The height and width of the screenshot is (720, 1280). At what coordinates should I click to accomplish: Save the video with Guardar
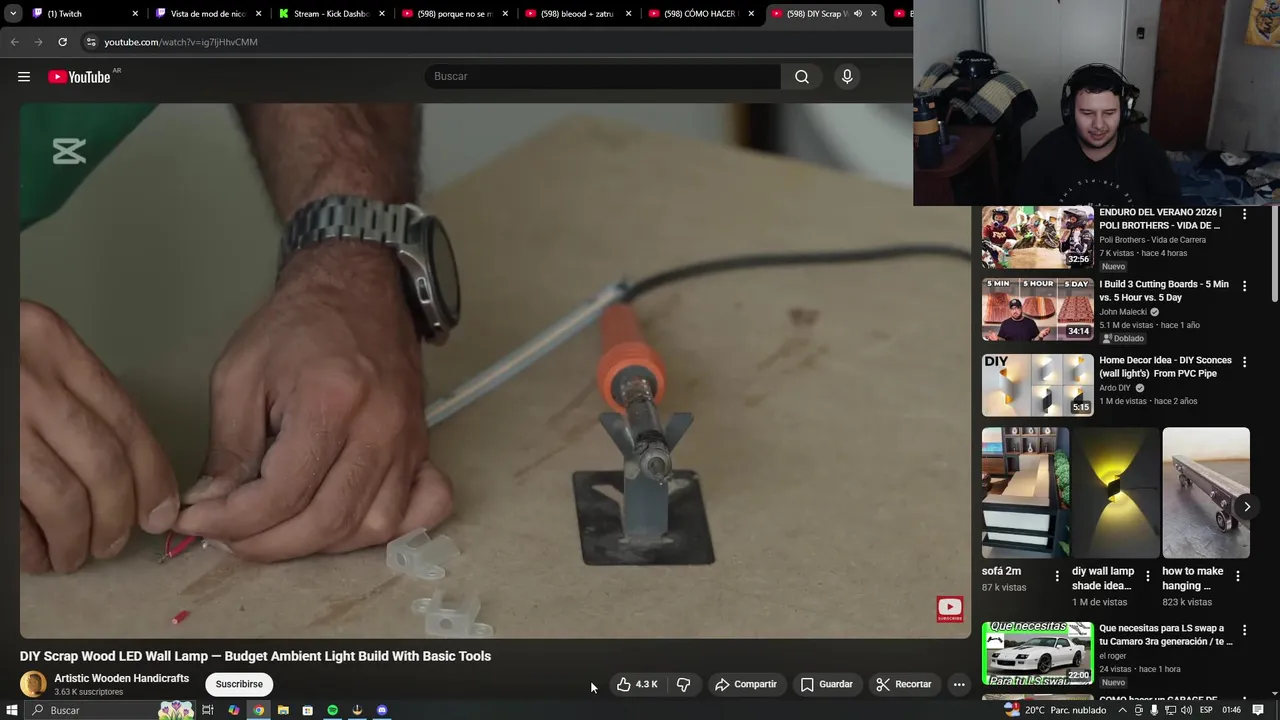pos(827,684)
